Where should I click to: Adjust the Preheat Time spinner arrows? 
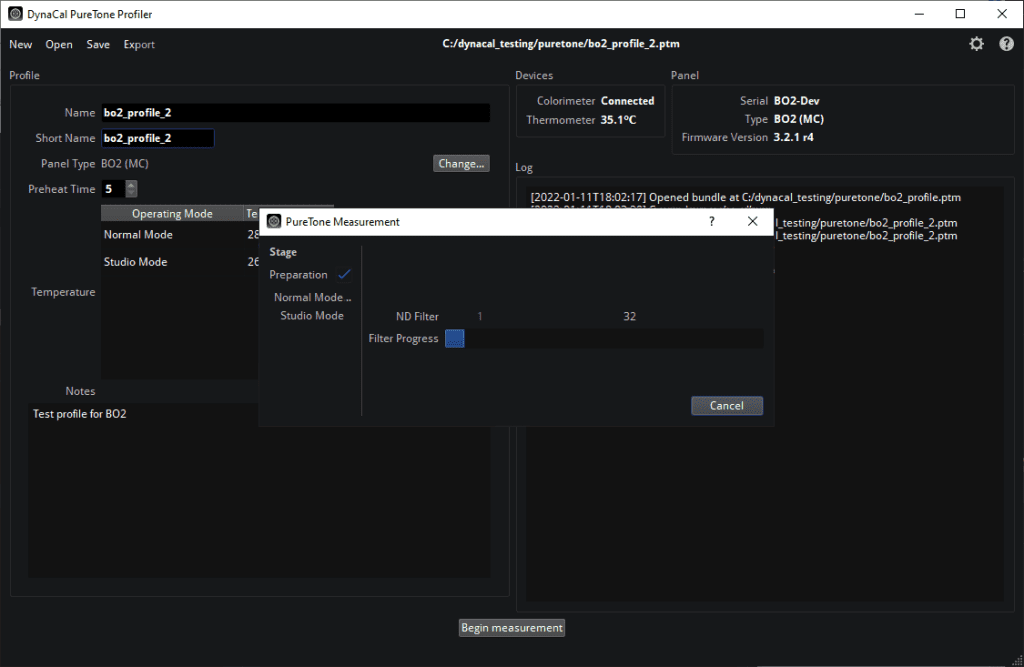tap(131, 189)
